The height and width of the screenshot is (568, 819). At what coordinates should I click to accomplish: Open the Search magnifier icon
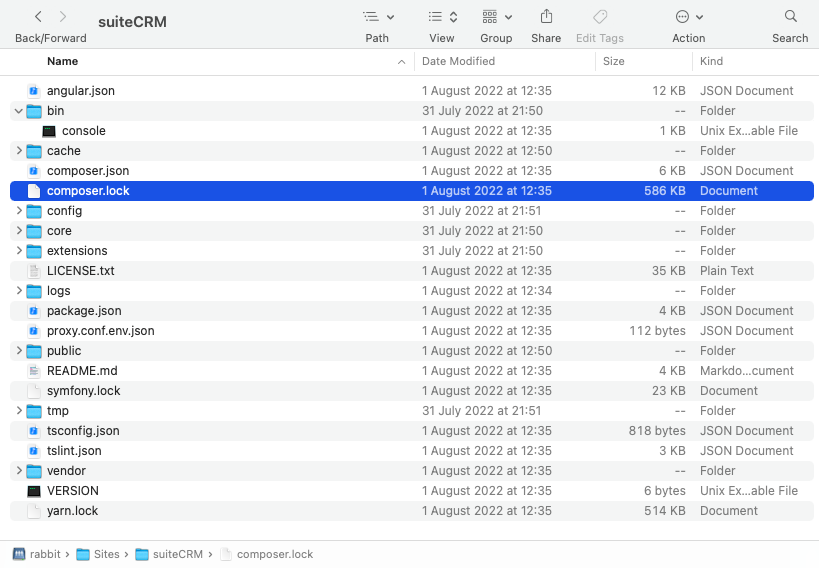(790, 17)
